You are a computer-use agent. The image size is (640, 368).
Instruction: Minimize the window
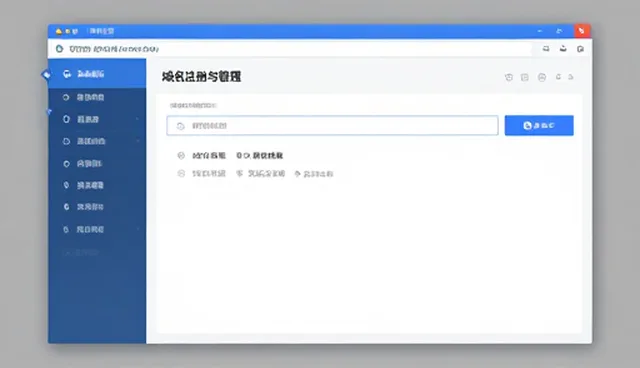[x=540, y=31]
